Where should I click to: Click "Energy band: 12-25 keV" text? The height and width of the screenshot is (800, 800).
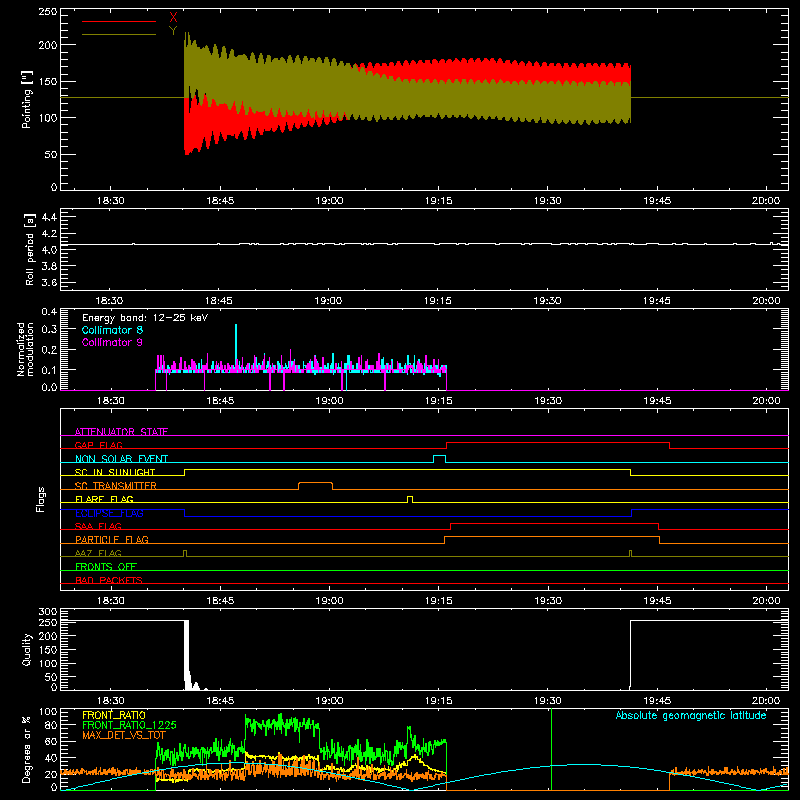pyautogui.click(x=145, y=318)
